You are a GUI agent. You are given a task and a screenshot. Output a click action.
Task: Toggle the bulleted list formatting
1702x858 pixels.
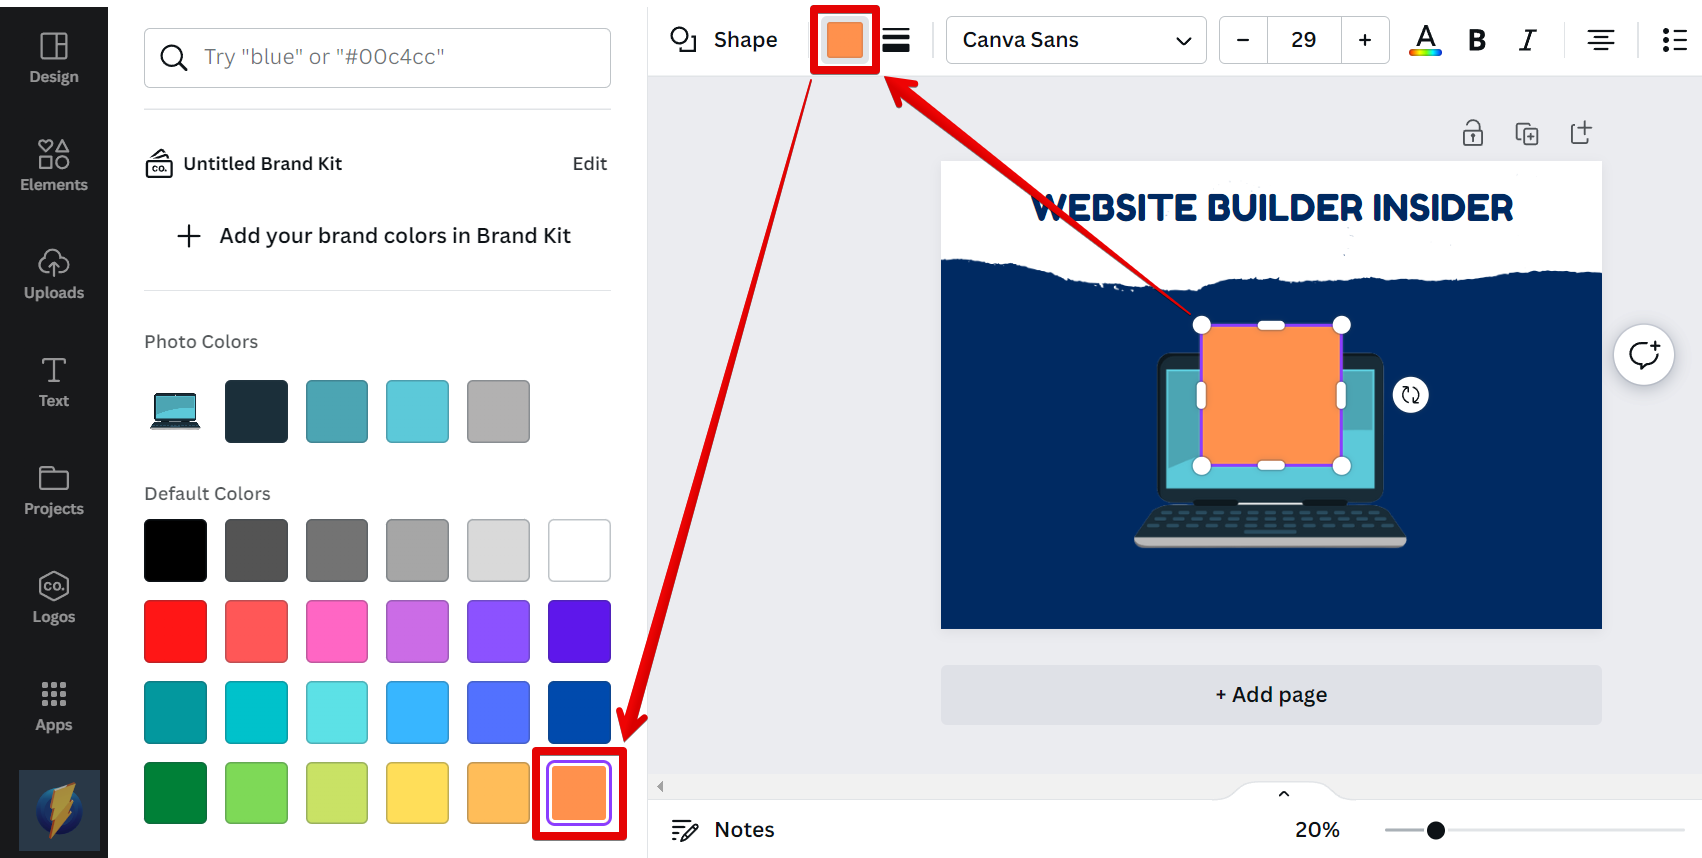pyautogui.click(x=1674, y=40)
